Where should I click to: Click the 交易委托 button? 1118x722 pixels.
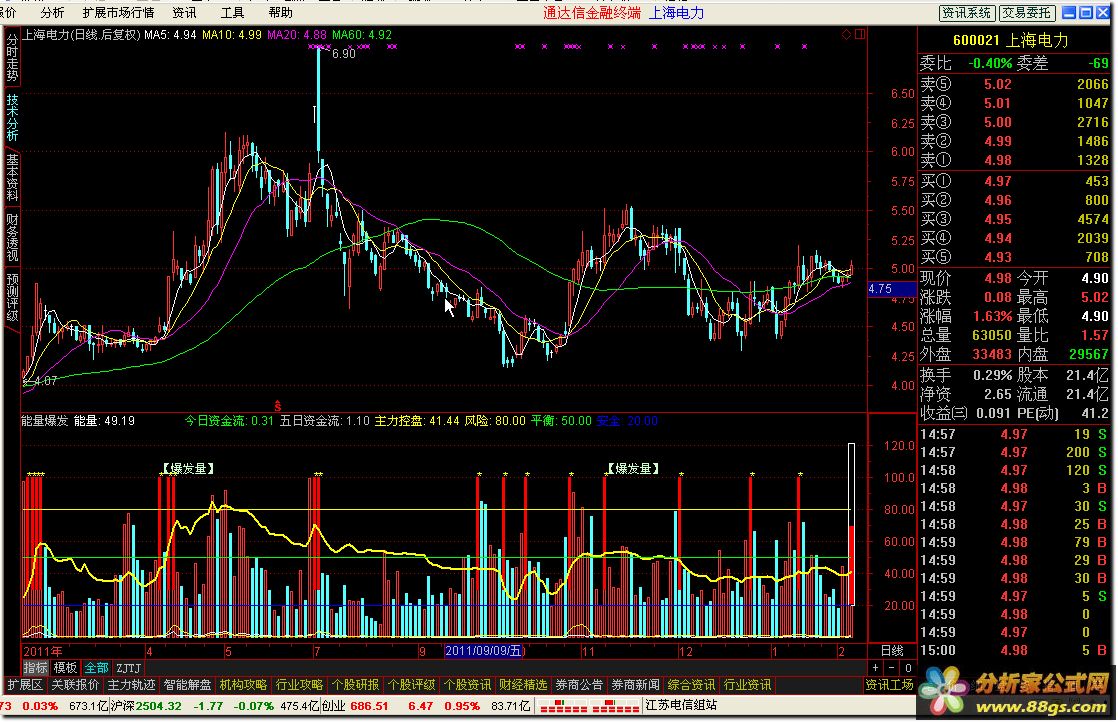pyautogui.click(x=1027, y=13)
